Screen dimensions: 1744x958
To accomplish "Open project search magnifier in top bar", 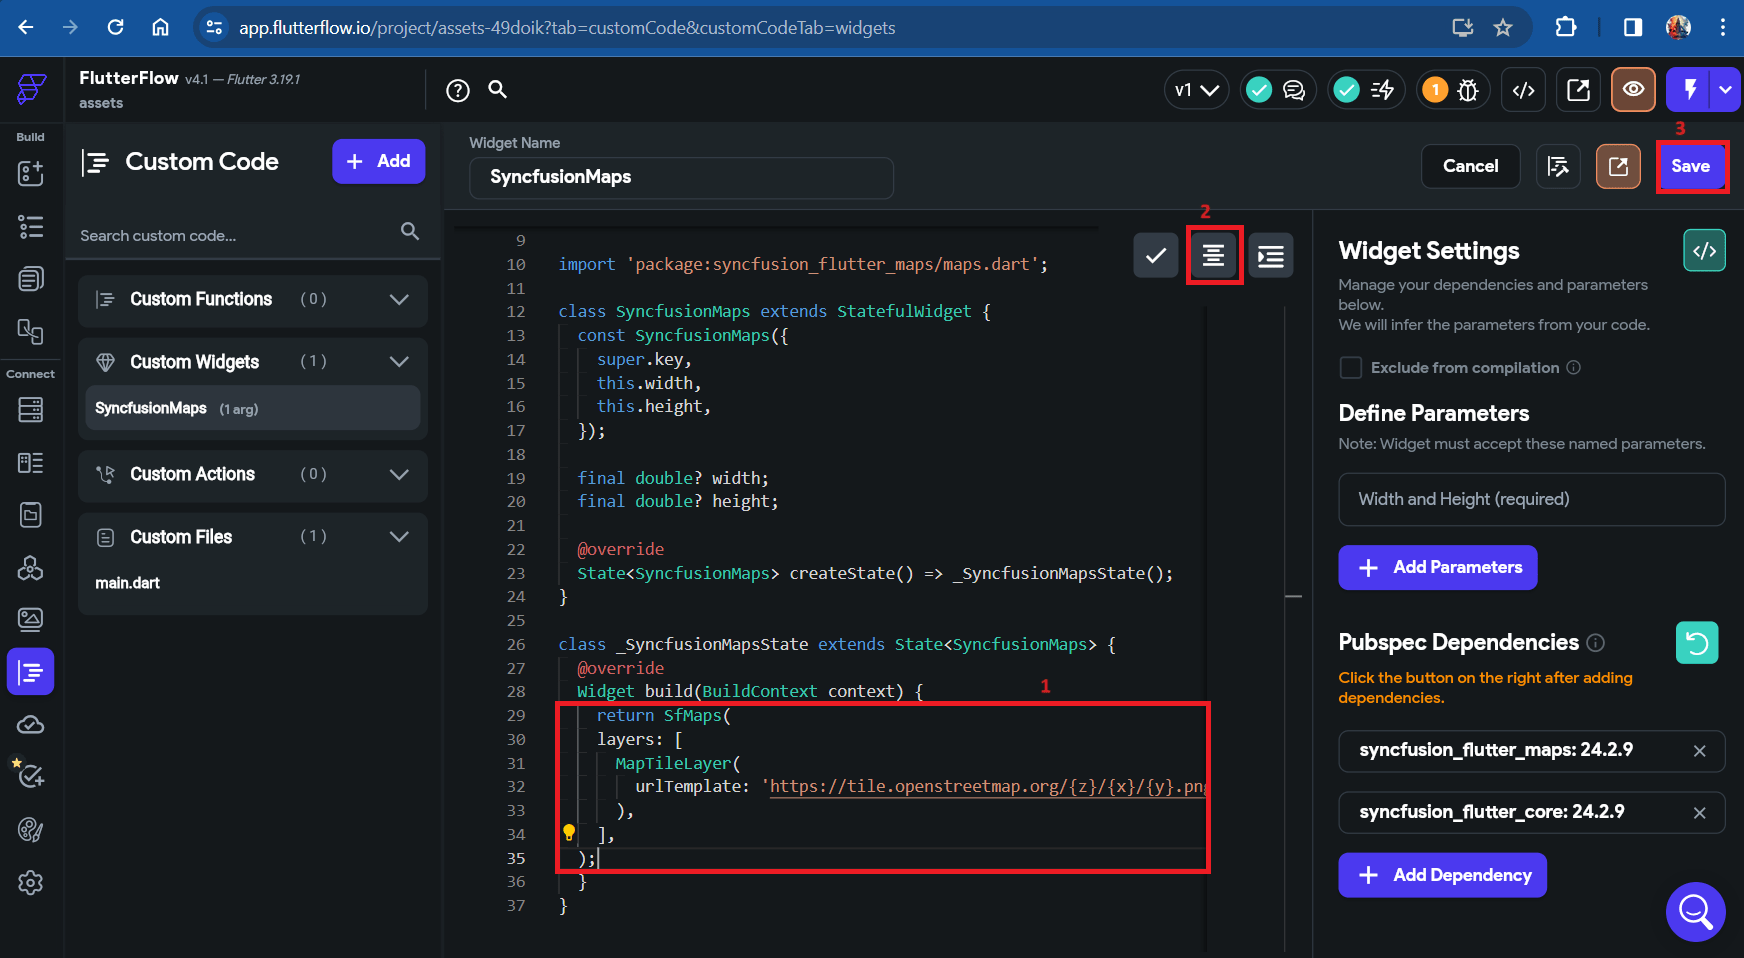I will (497, 90).
